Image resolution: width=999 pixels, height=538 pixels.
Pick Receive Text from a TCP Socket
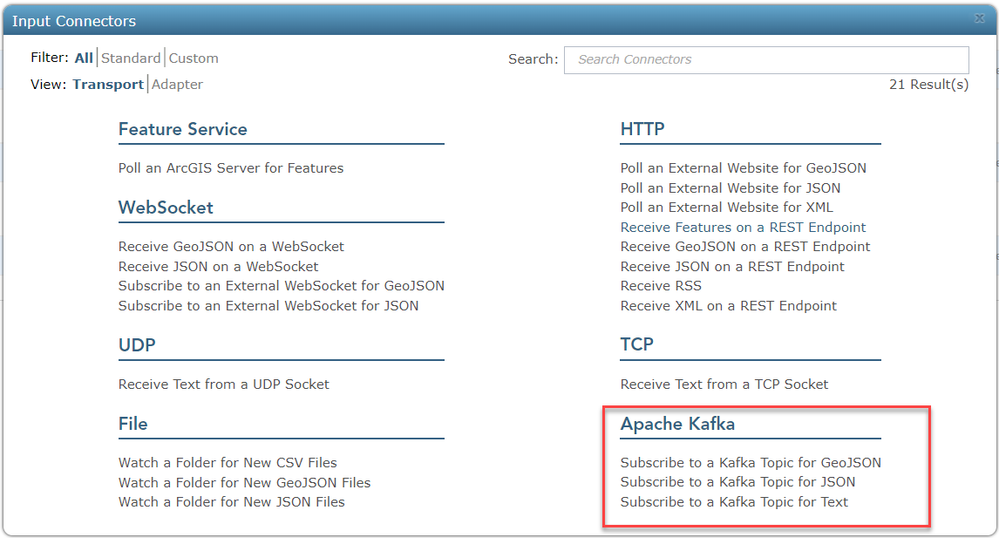pos(724,384)
